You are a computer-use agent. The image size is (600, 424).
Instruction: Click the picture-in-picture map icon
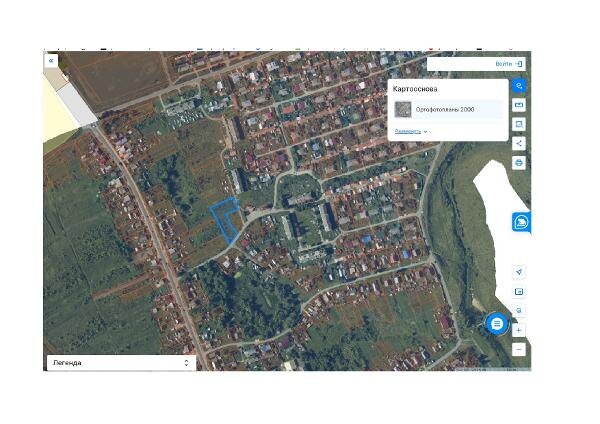(519, 292)
